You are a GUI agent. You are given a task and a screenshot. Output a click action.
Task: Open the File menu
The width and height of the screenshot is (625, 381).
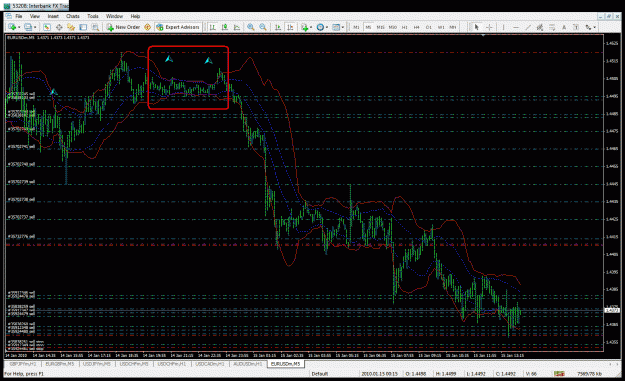coord(18,16)
